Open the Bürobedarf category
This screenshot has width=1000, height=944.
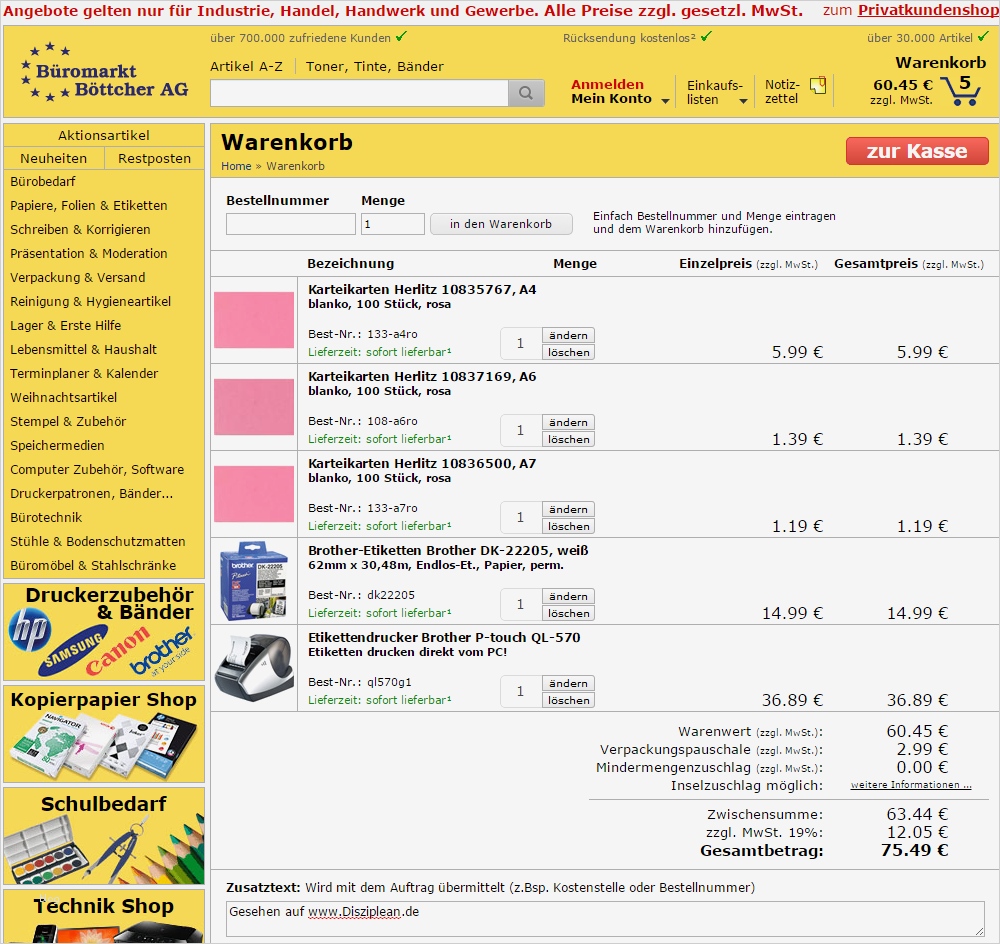[43, 182]
